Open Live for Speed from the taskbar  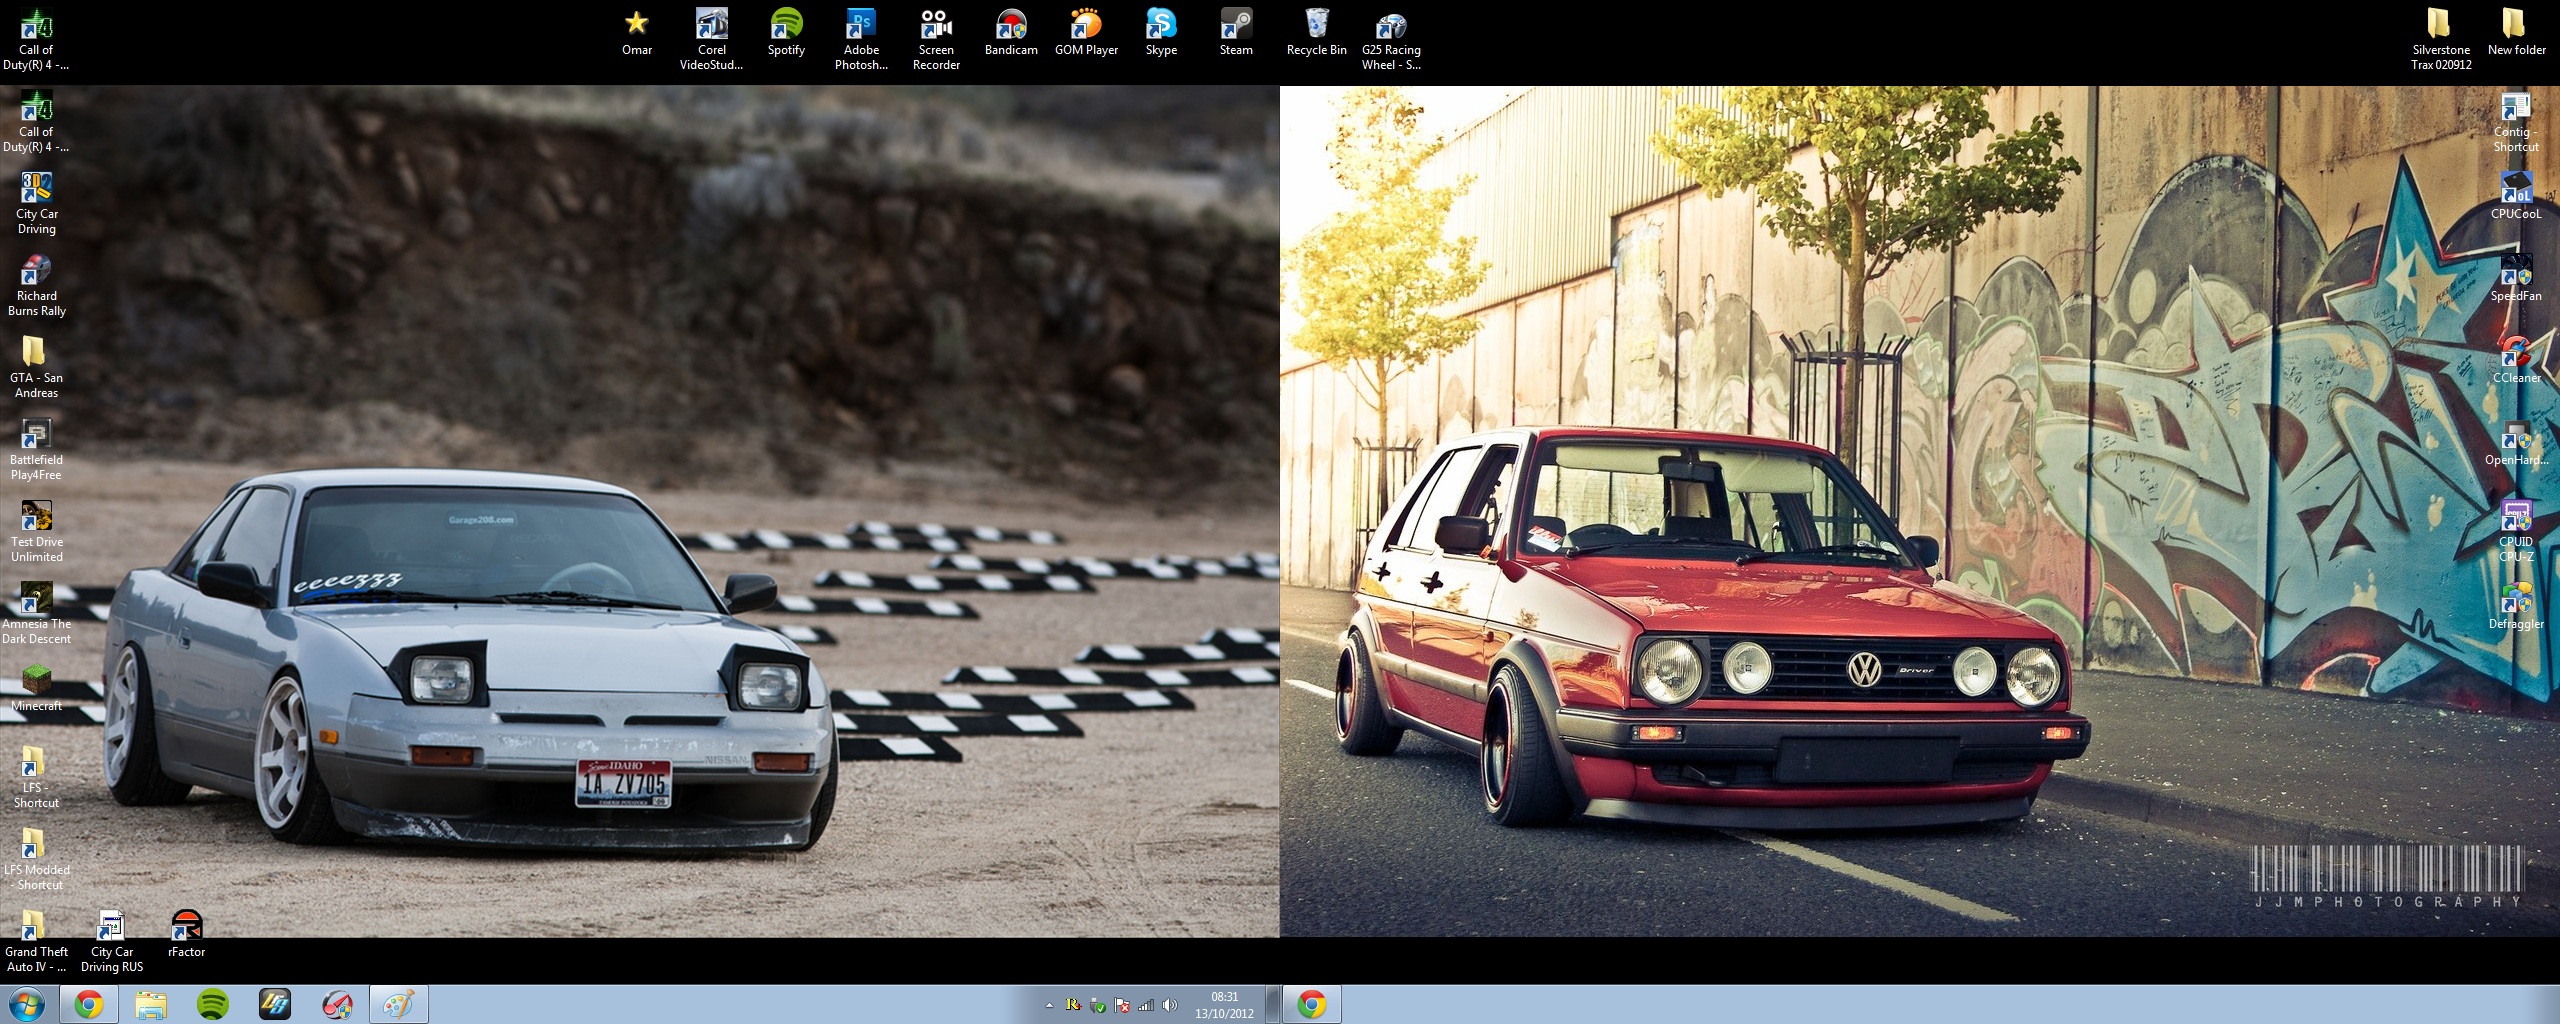tap(275, 1004)
